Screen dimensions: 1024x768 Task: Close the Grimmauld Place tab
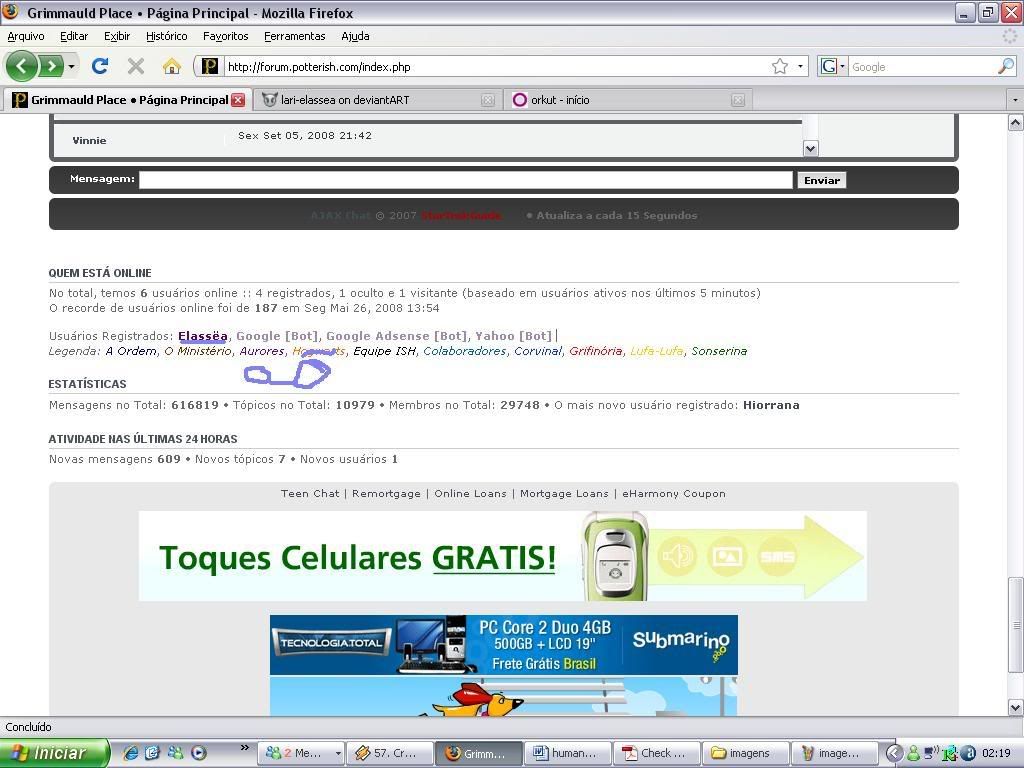238,100
